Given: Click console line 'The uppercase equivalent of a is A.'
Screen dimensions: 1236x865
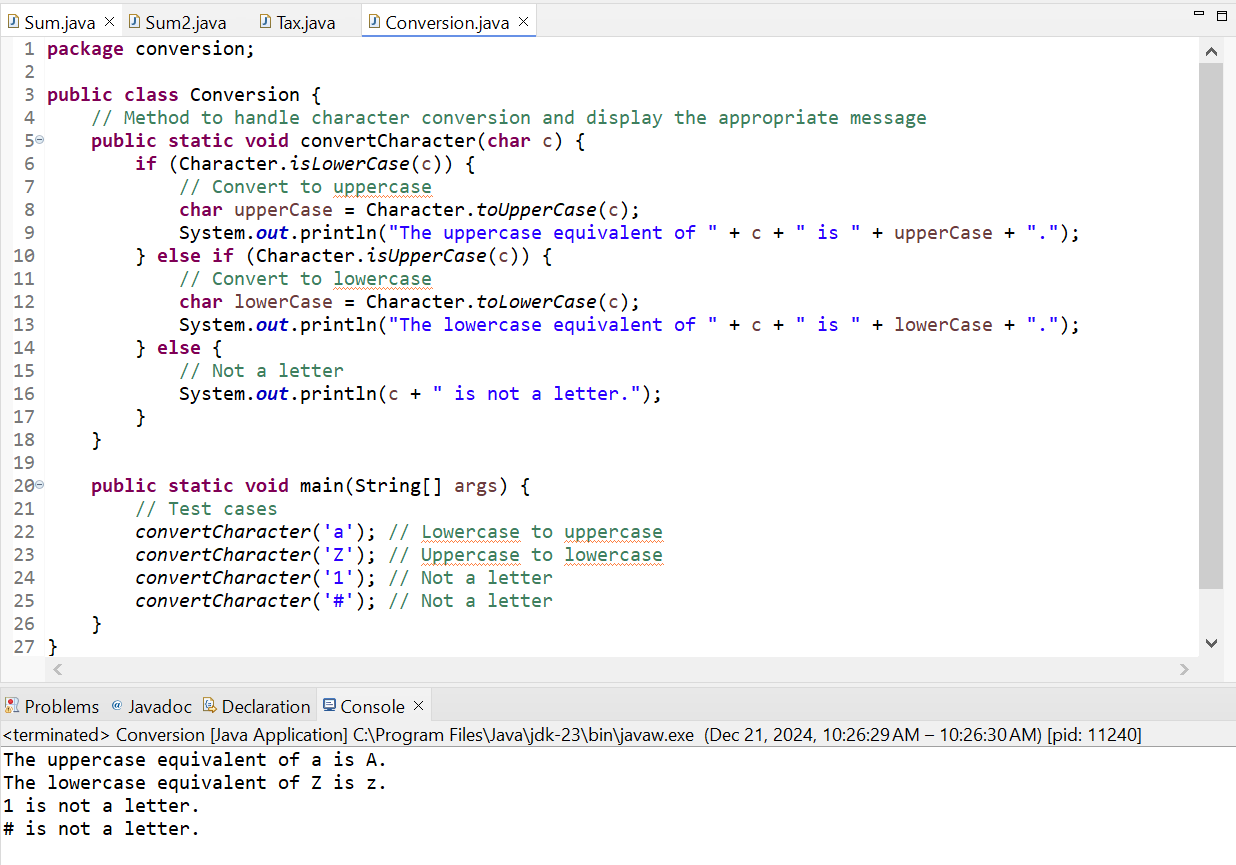Looking at the screenshot, I should [x=195, y=760].
